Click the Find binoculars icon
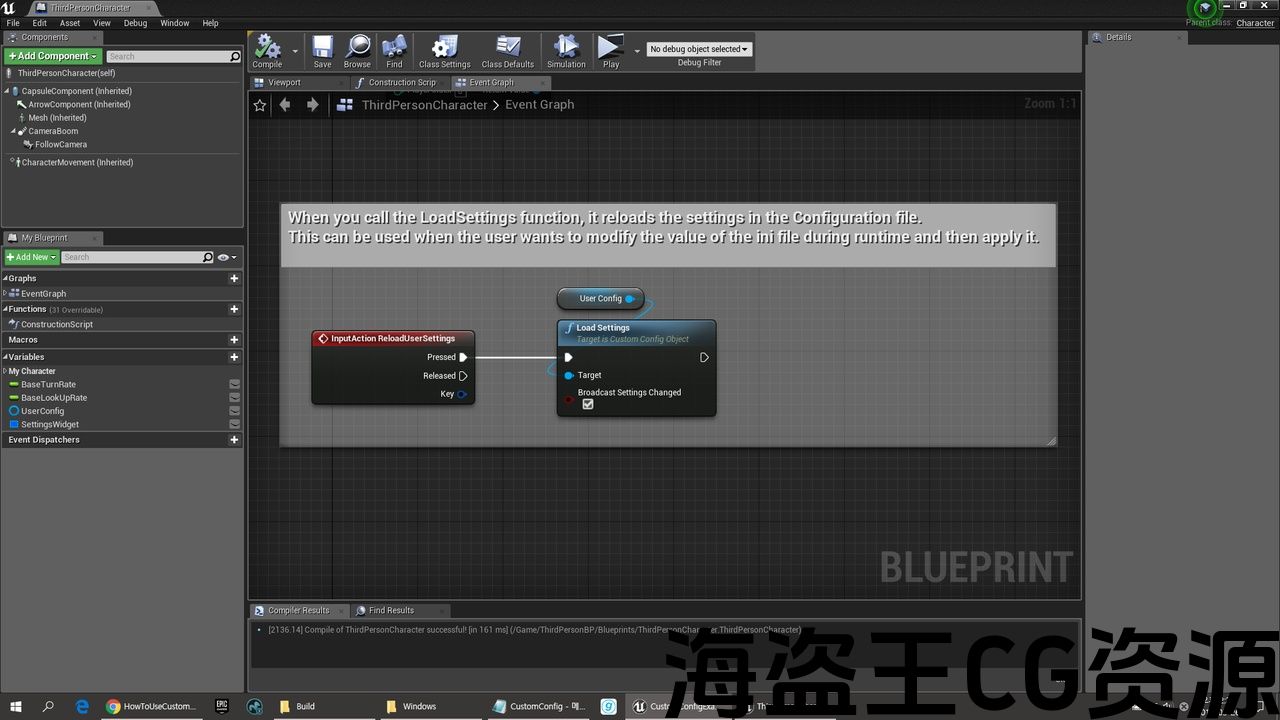Viewport: 1280px width, 720px height. pos(394,50)
